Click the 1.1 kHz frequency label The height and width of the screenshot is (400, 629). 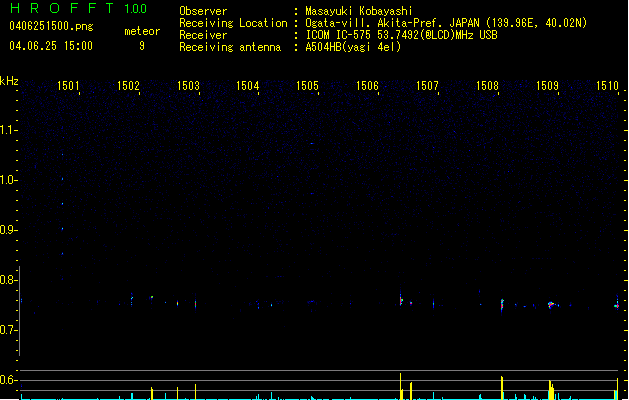pyautogui.click(x=7, y=130)
